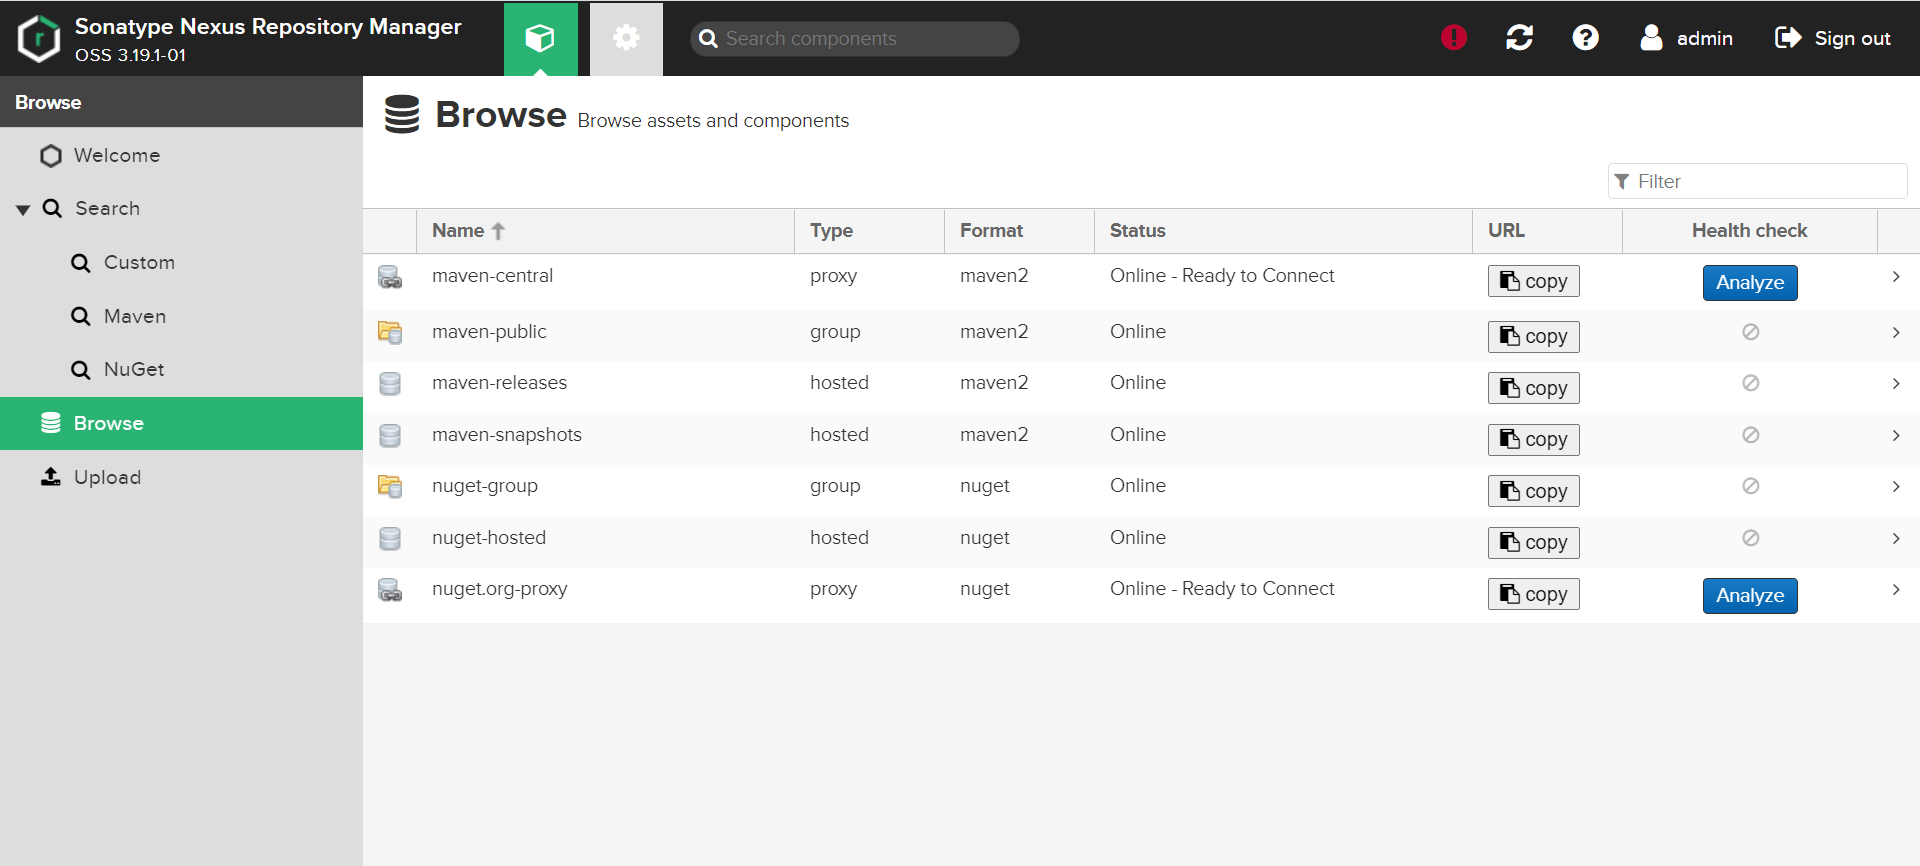1920x866 pixels.
Task: Expand maven-public row chevron
Action: pos(1896,332)
